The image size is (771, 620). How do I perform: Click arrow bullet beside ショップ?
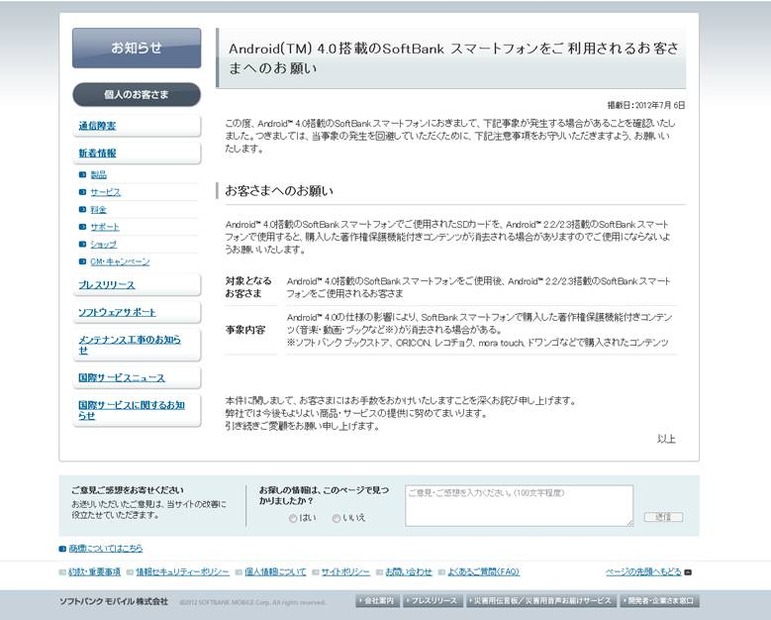click(82, 244)
